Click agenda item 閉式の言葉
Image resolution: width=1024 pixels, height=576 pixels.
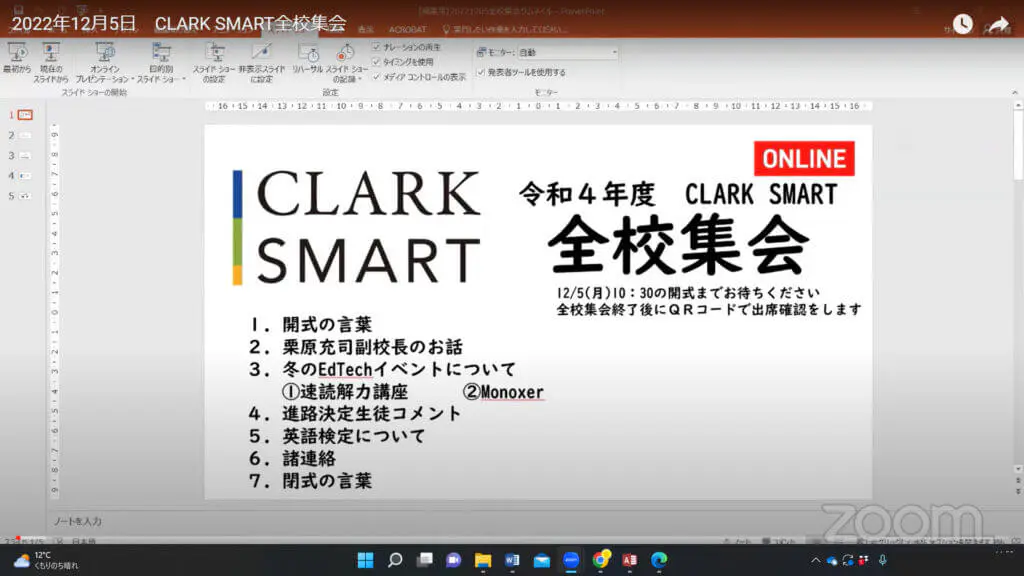pyautogui.click(x=327, y=481)
